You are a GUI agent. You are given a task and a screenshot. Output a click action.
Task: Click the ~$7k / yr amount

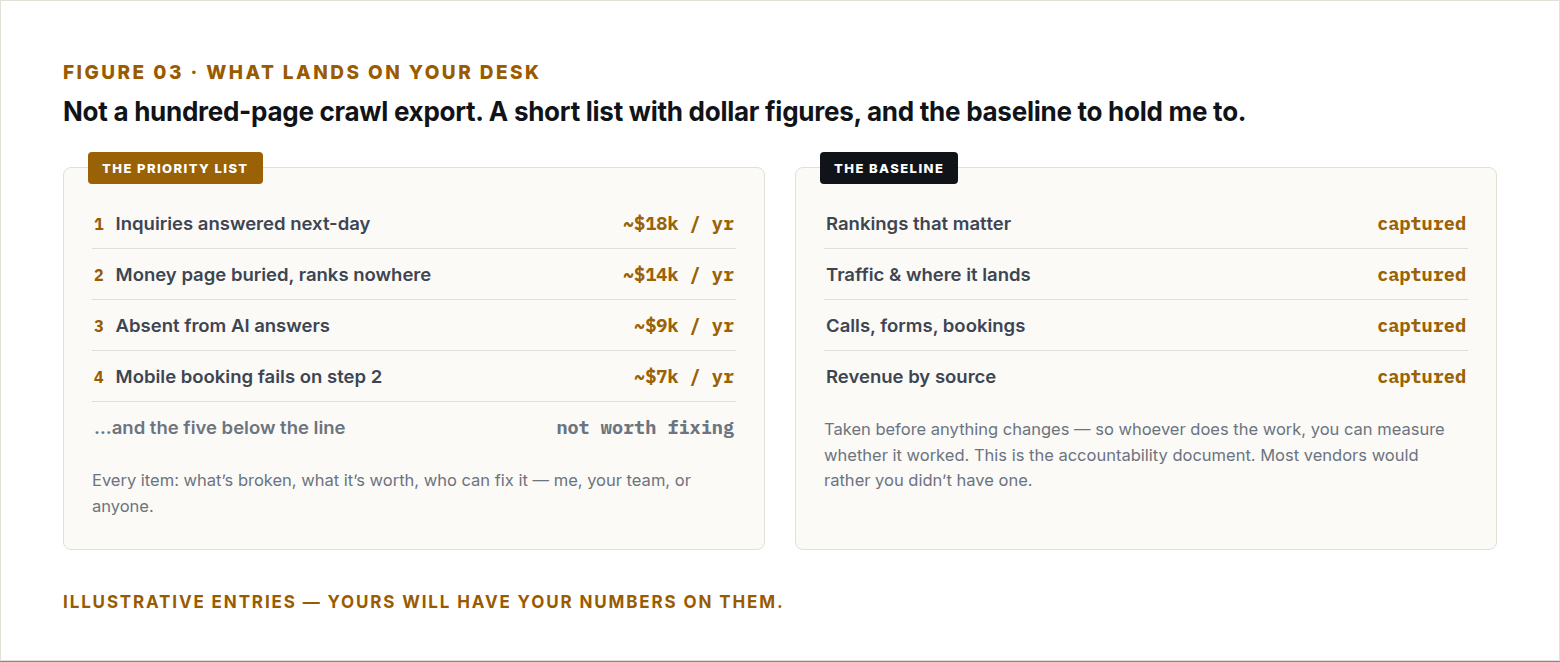point(684,377)
